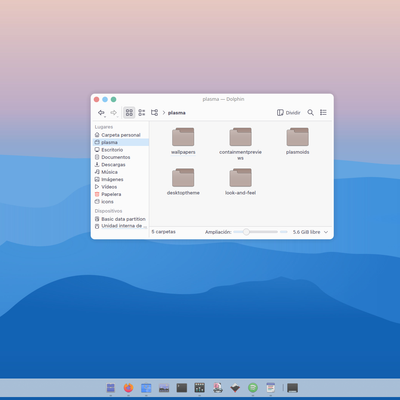Launch the terminal from the dock
This screenshot has height=400, width=400.
182,388
